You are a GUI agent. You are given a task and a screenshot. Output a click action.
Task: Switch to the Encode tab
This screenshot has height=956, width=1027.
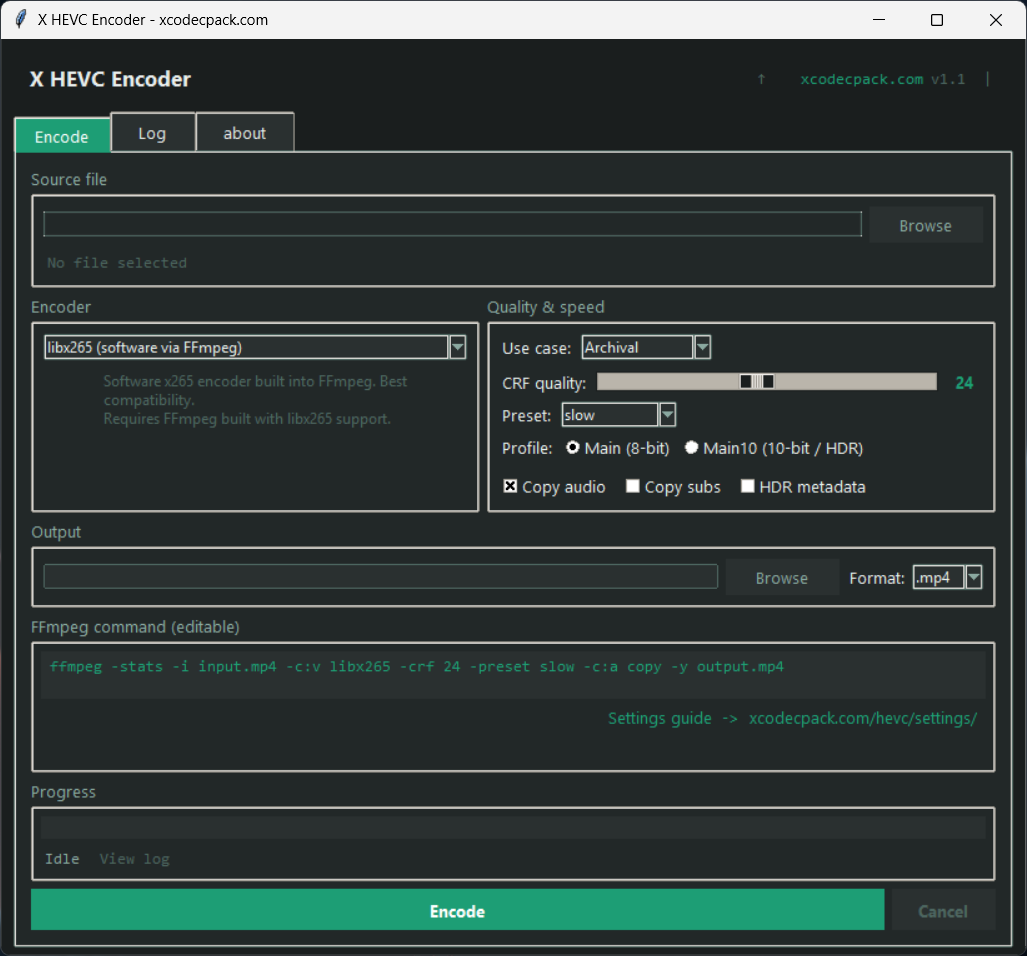[x=62, y=136]
